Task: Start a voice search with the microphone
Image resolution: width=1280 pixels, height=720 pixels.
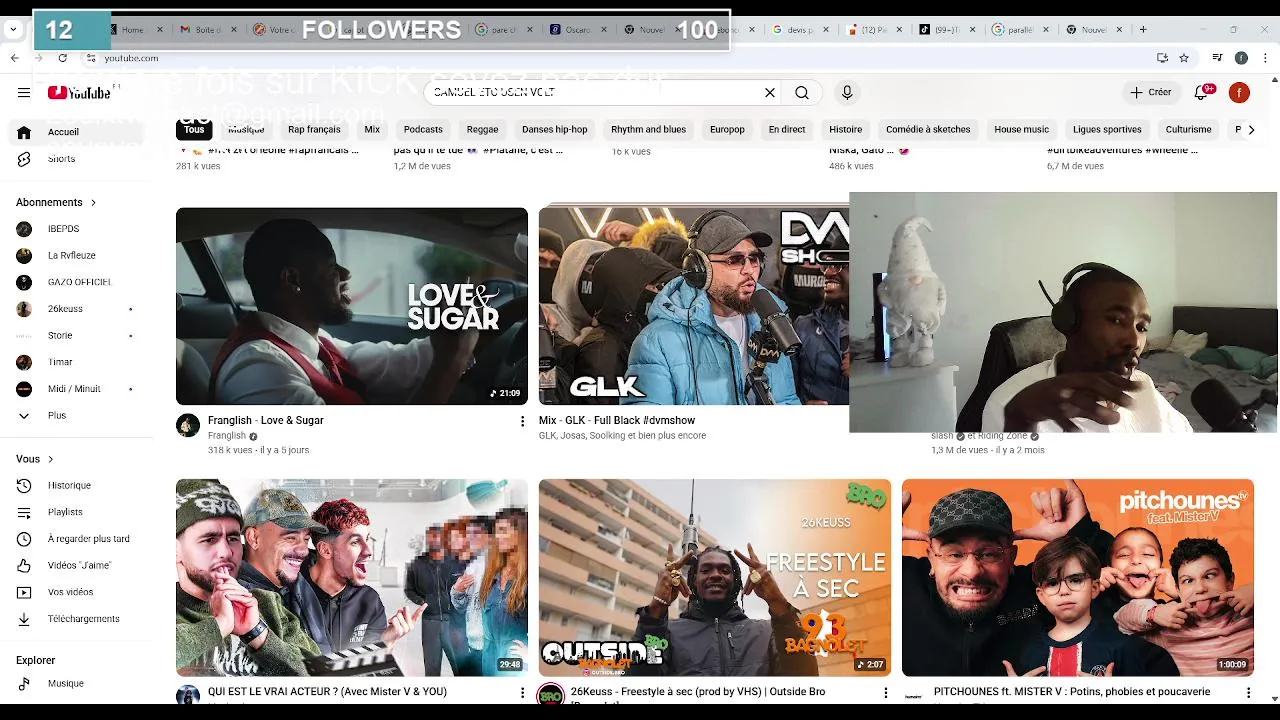Action: [847, 92]
